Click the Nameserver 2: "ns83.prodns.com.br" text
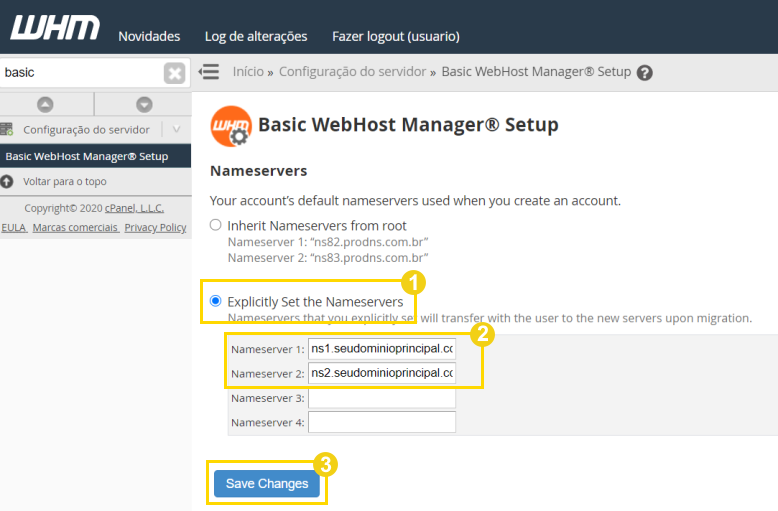The height and width of the screenshot is (511, 778). pyautogui.click(x=328, y=258)
